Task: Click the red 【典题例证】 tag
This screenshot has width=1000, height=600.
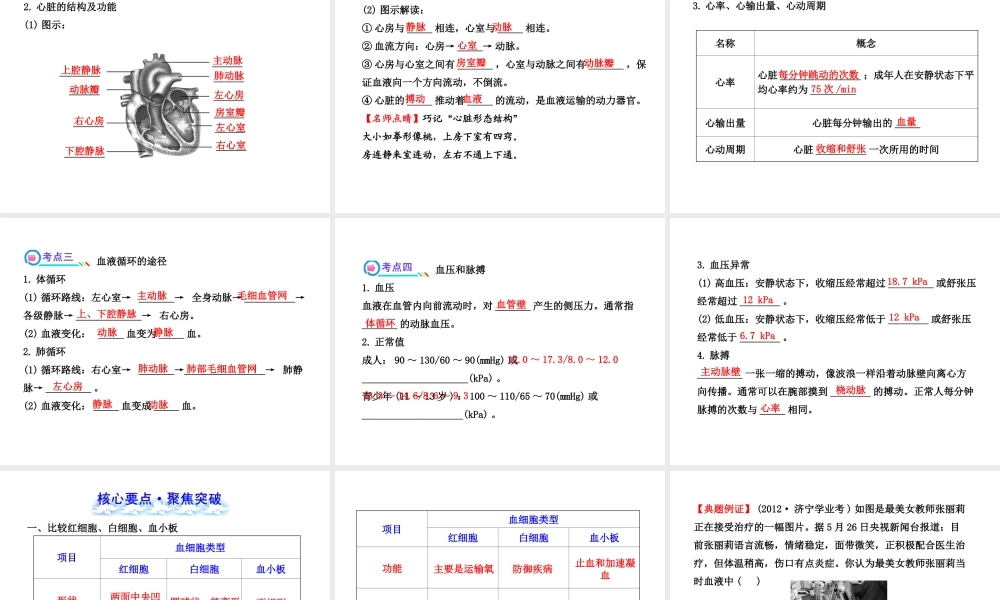Action: pos(723,509)
